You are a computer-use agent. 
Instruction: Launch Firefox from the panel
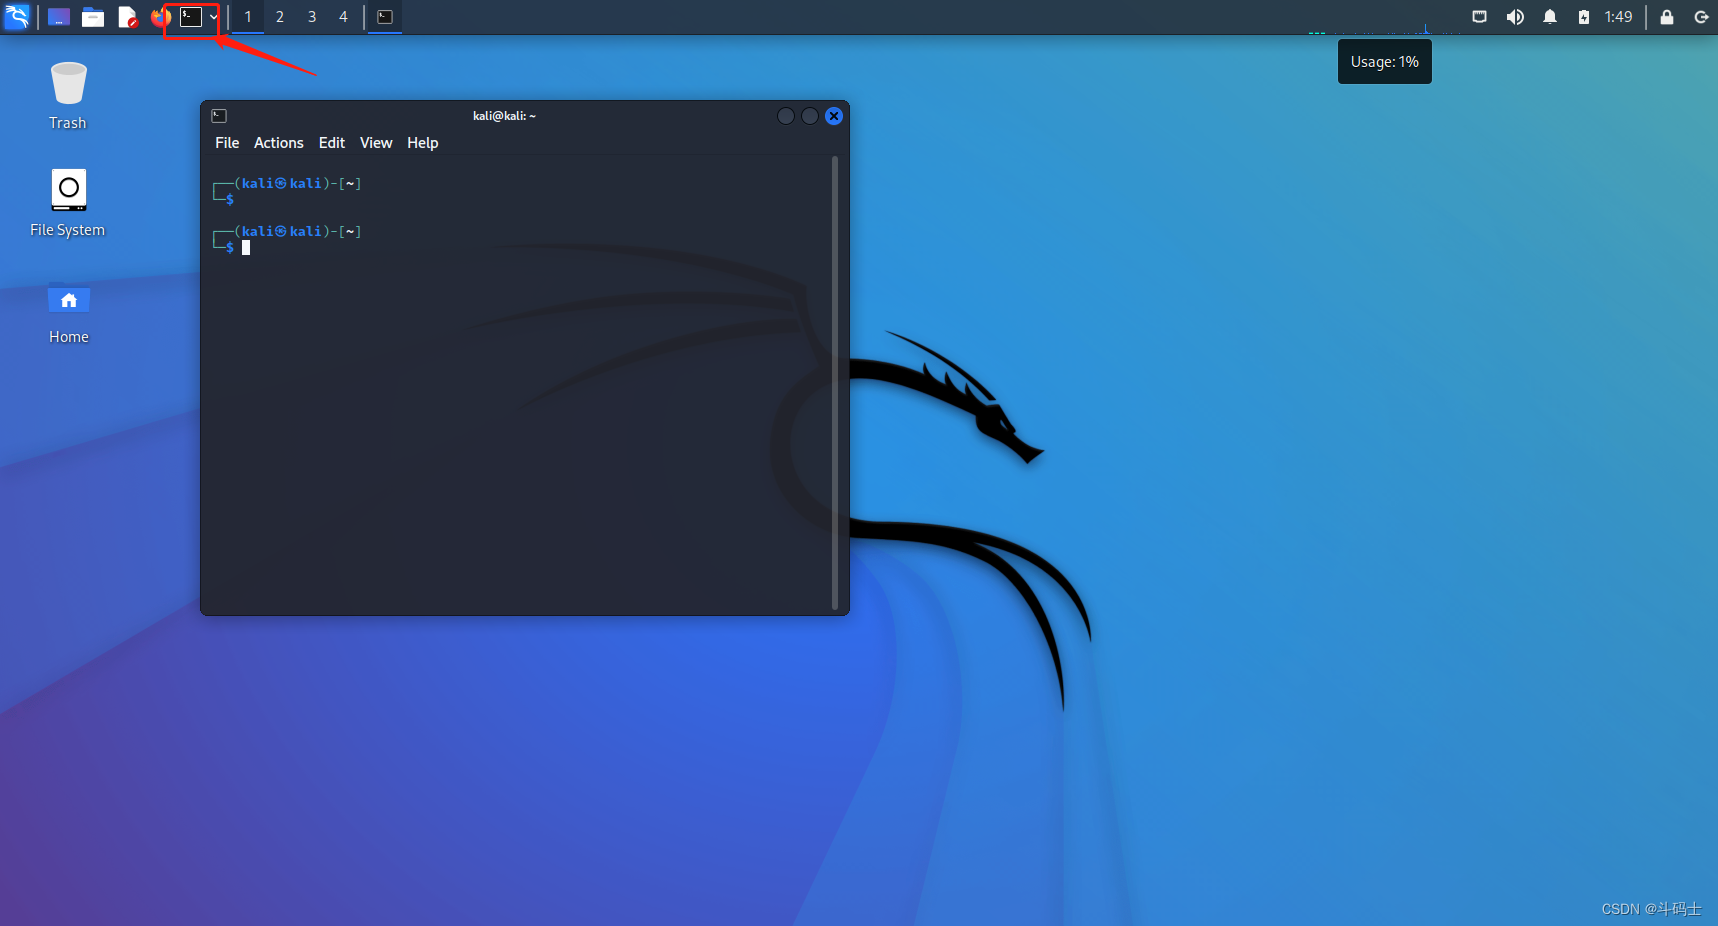pyautogui.click(x=160, y=17)
